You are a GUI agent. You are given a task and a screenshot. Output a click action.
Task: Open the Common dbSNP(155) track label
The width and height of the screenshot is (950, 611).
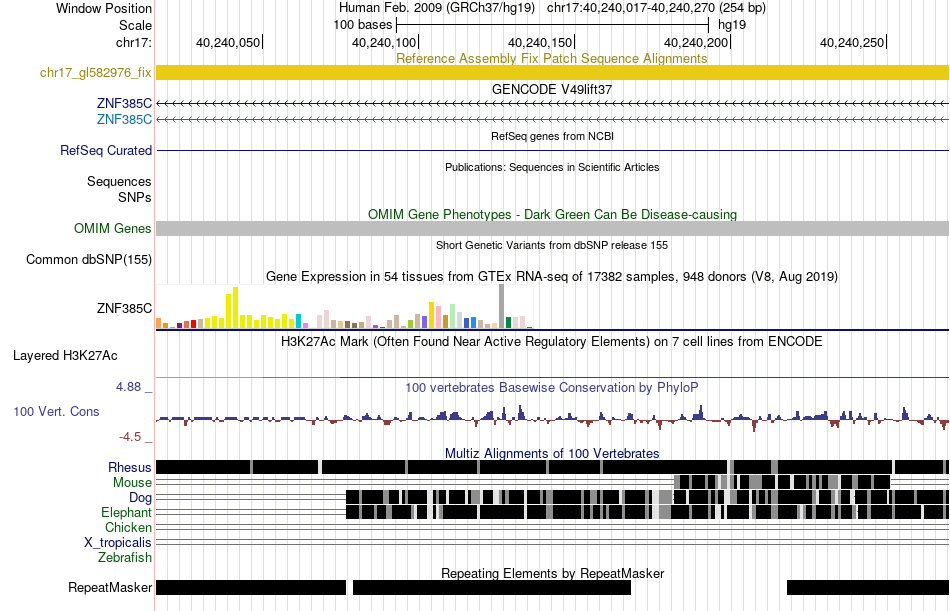click(89, 259)
